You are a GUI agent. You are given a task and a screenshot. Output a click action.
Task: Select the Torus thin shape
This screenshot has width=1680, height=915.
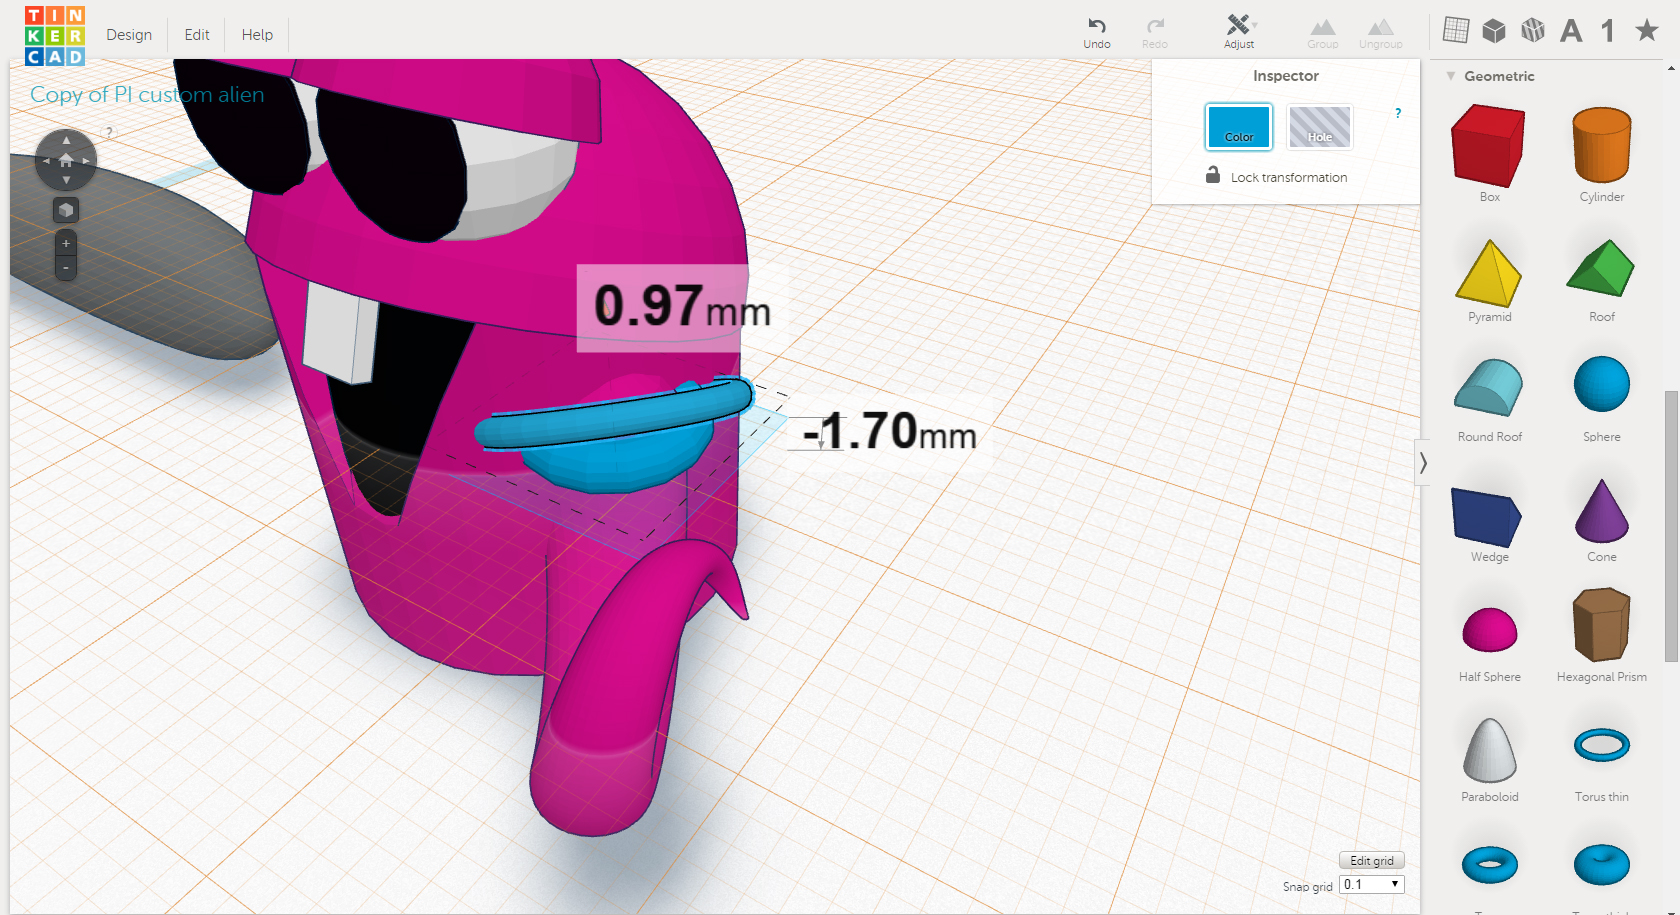point(1602,745)
